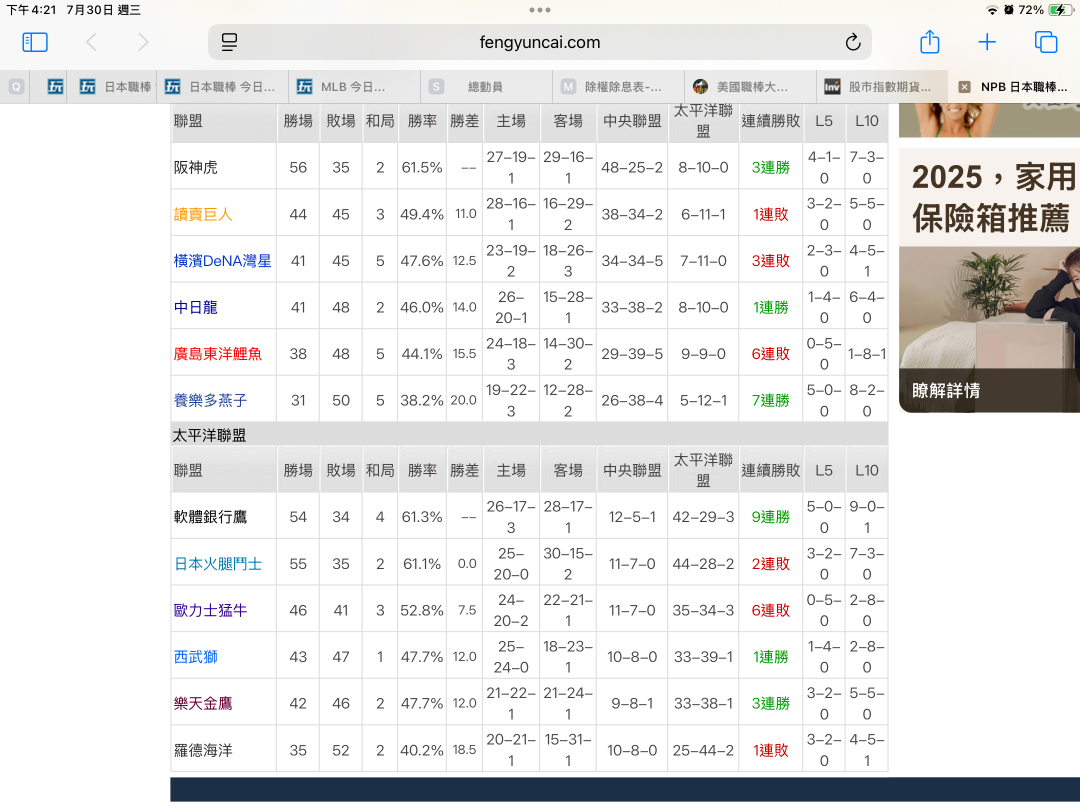1080x810 pixels.
Task: Show the tab overview
Action: click(x=1046, y=42)
